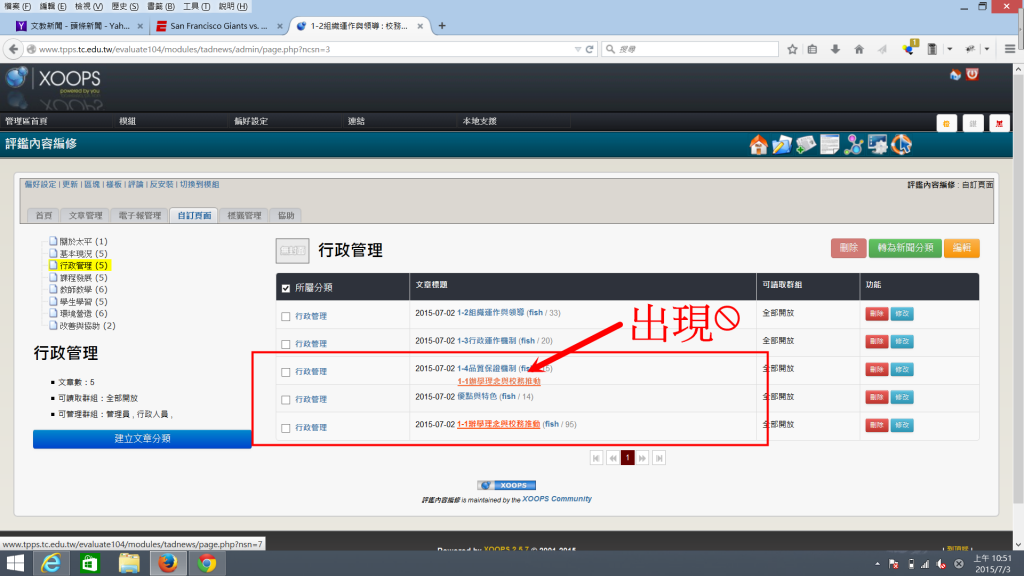Open Internet Explorer from the taskbar
Image resolution: width=1024 pixels, height=576 pixels.
pyautogui.click(x=47, y=564)
